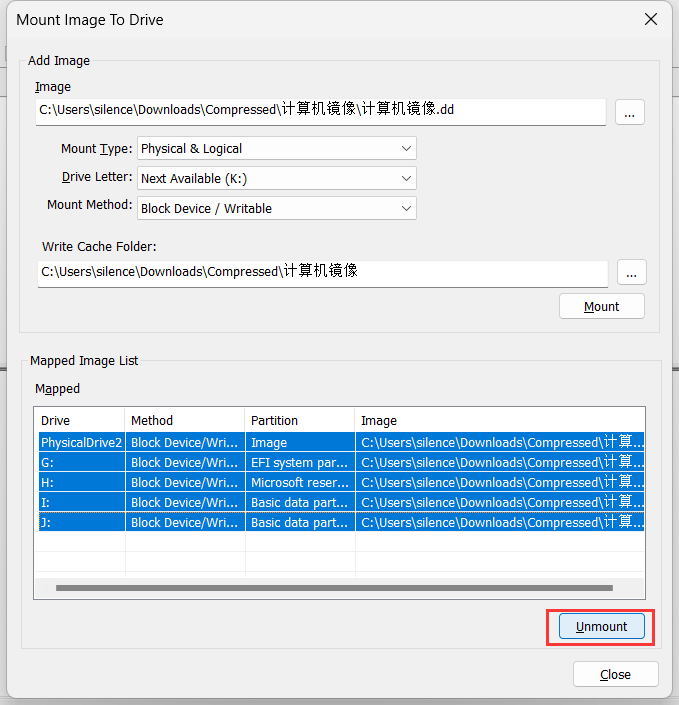Image resolution: width=679 pixels, height=705 pixels.
Task: Select the G: drive row
Action: 341,462
